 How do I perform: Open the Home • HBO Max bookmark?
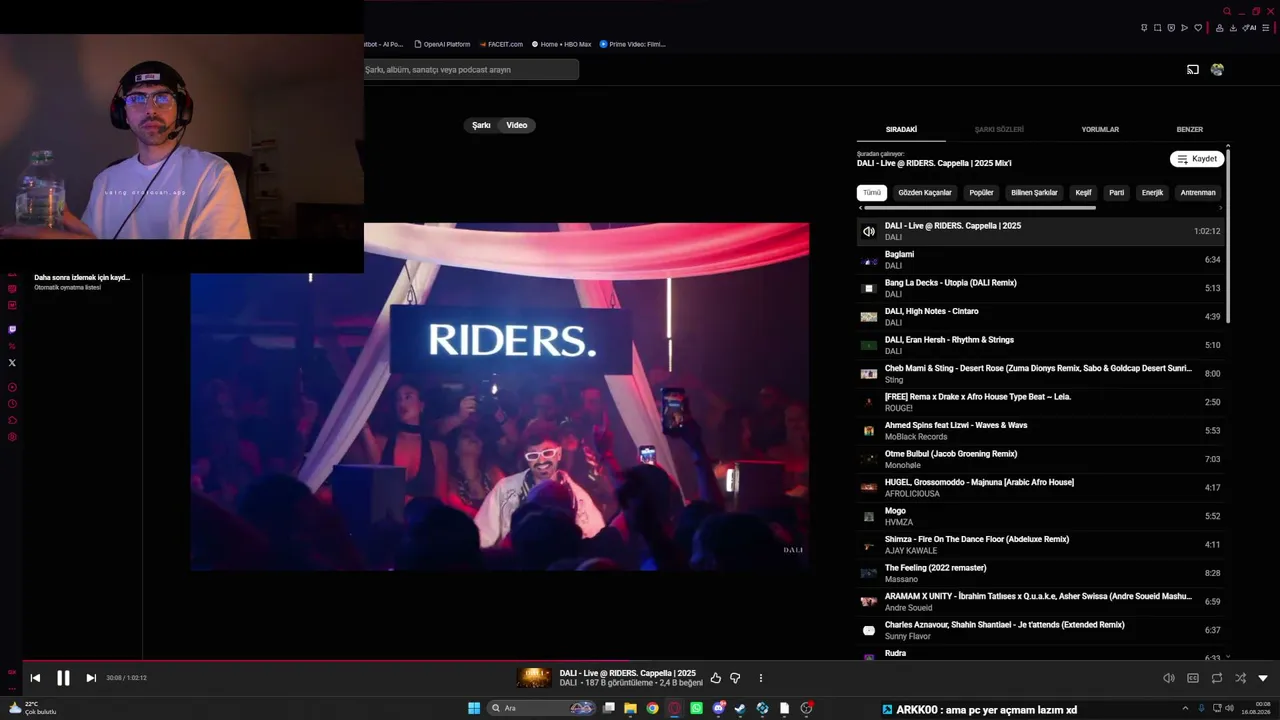(562, 44)
